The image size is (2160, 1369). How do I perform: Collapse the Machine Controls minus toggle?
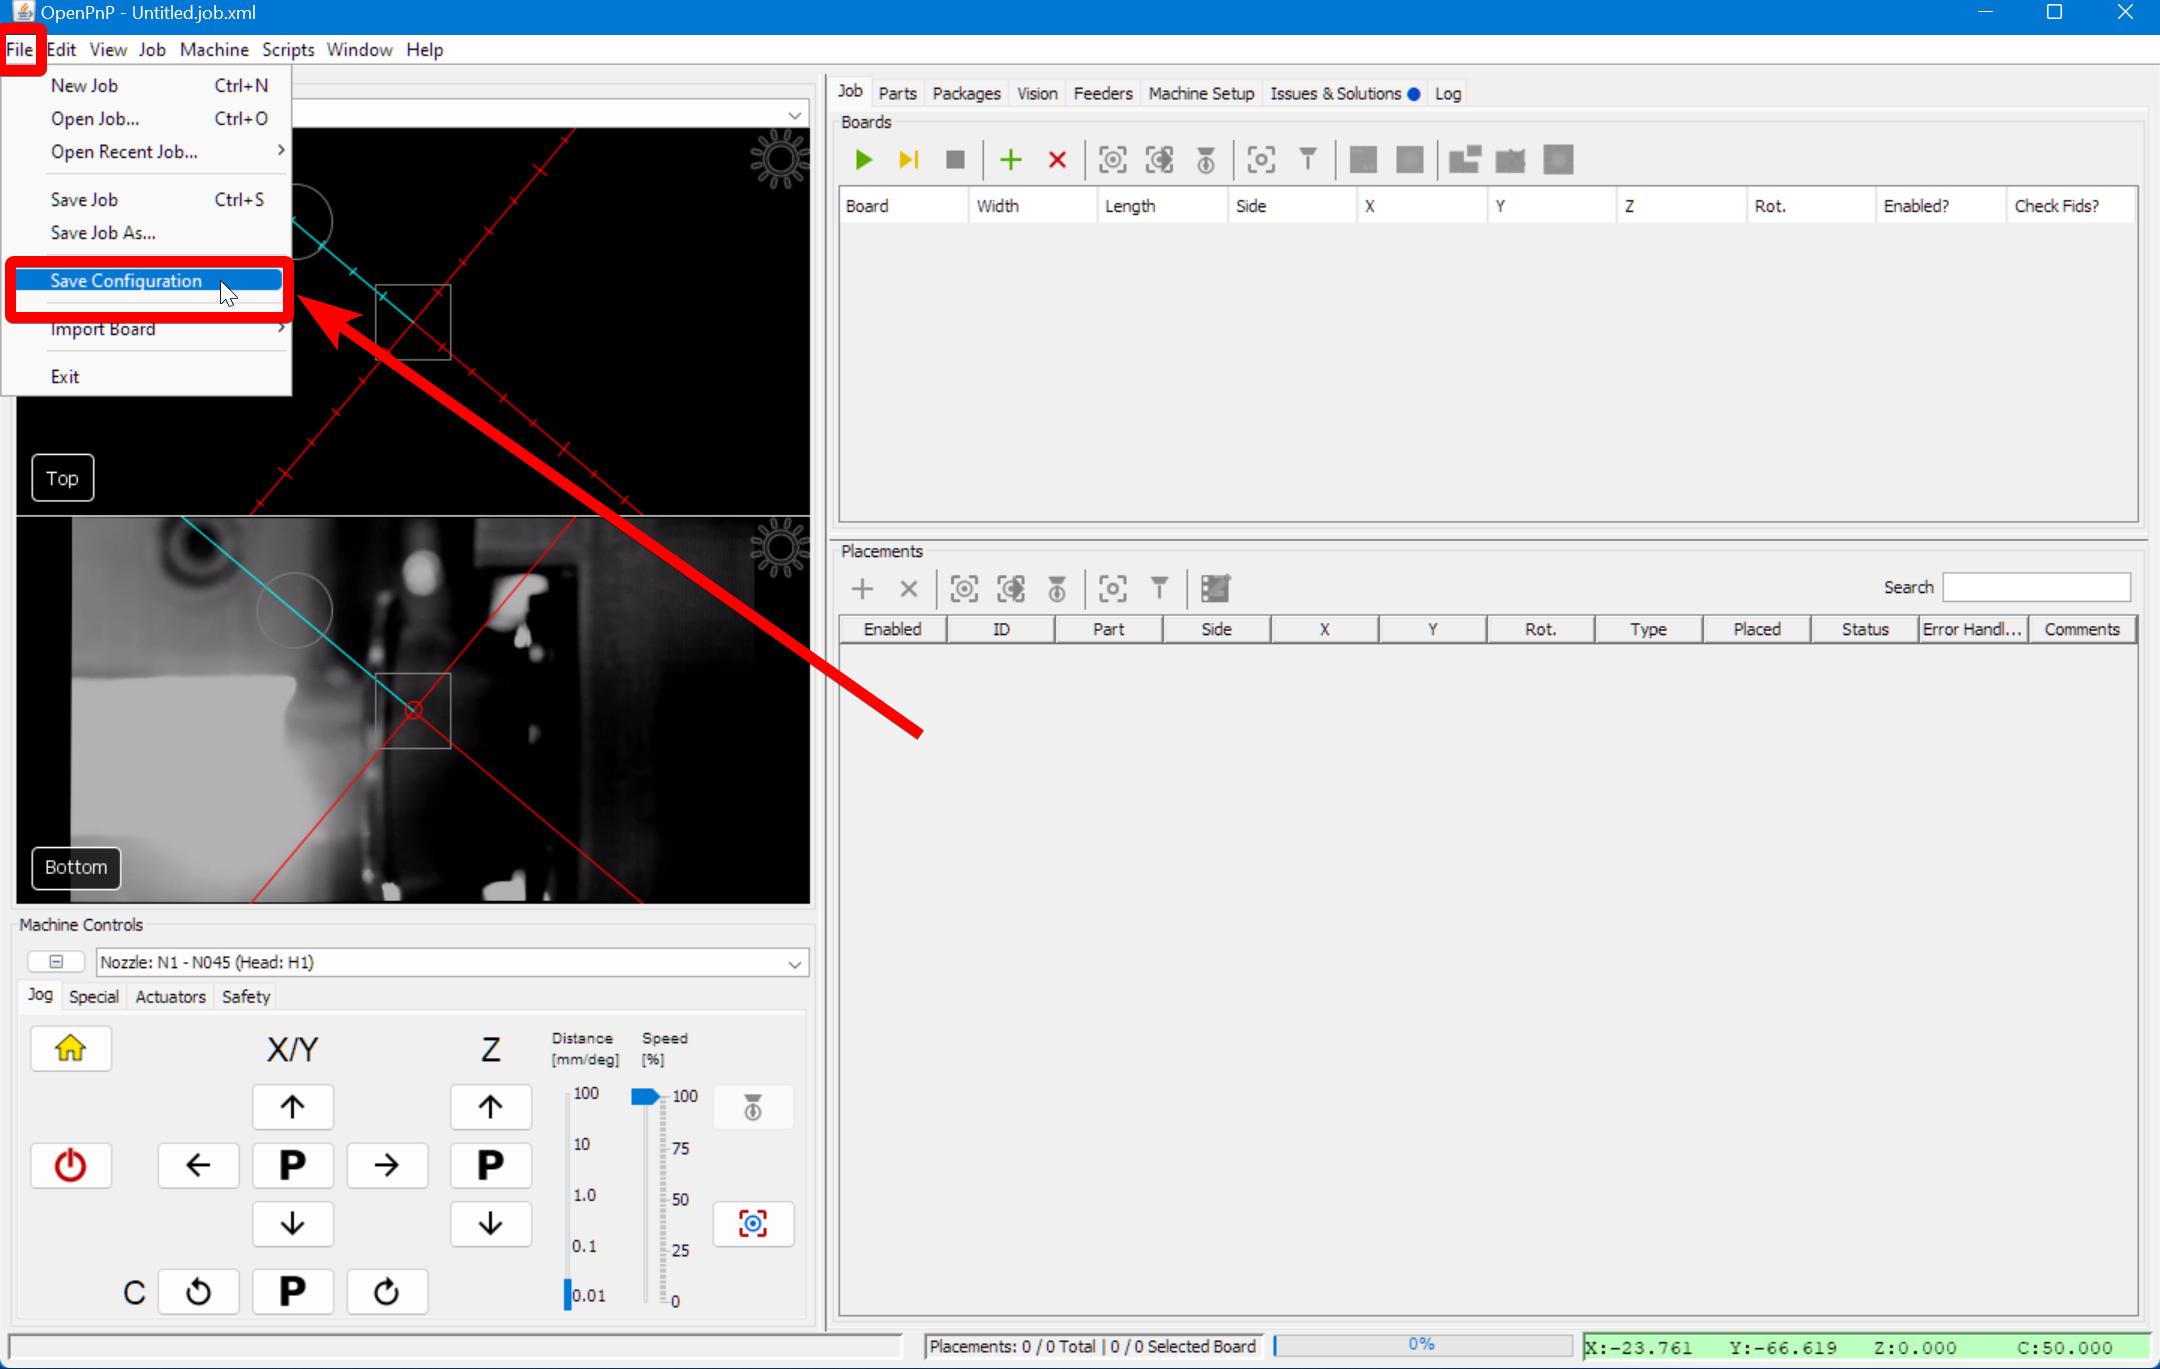pos(56,962)
